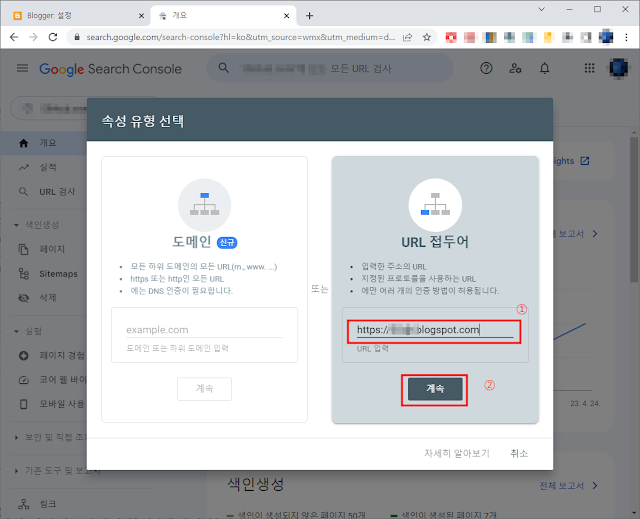Click the property selector dropdown in sidebar
Image resolution: width=640 pixels, height=519 pixels.
[x=49, y=108]
